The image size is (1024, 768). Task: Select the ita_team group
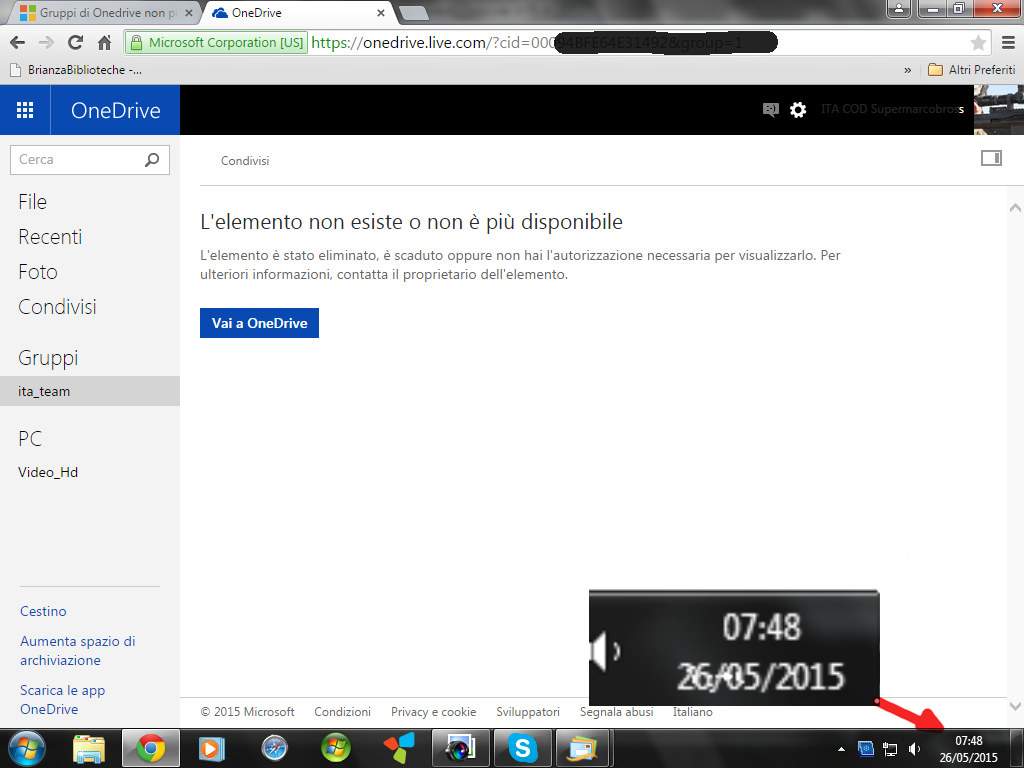89,391
